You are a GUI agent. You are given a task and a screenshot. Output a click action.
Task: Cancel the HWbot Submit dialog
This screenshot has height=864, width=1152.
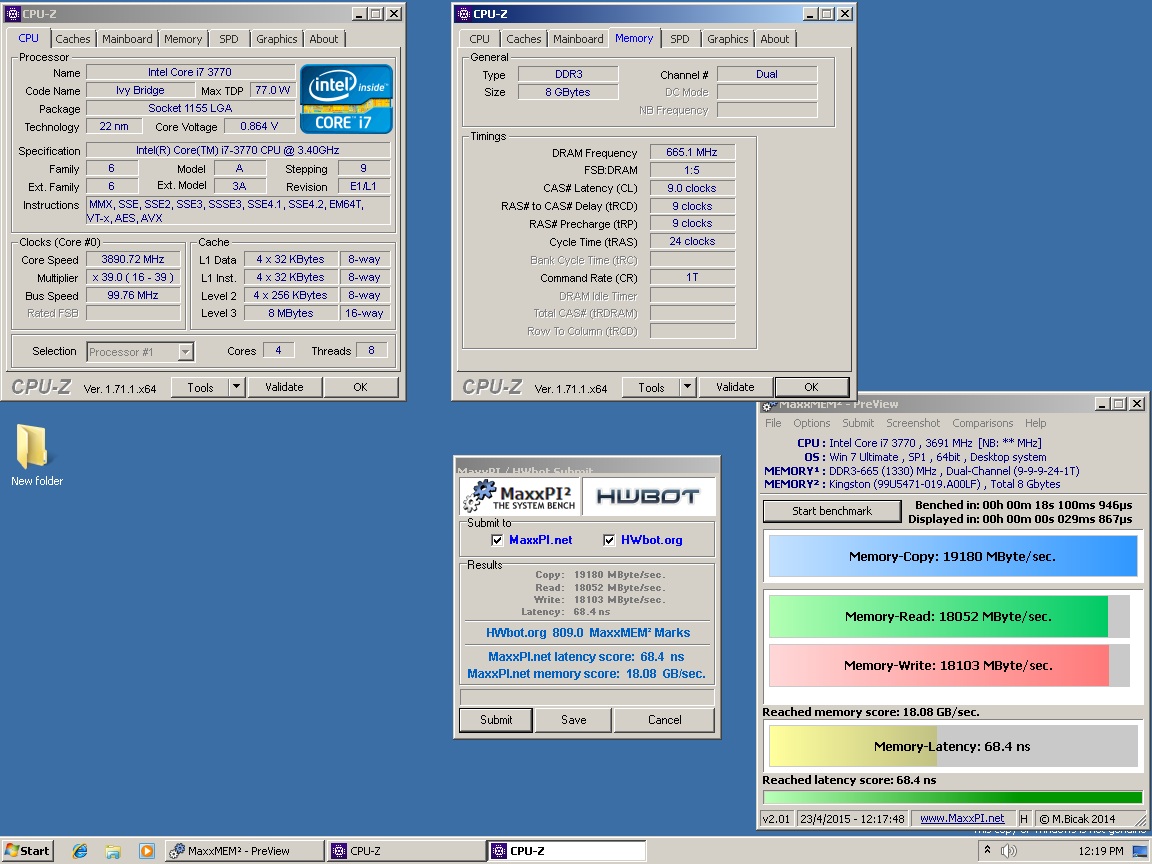pyautogui.click(x=664, y=720)
